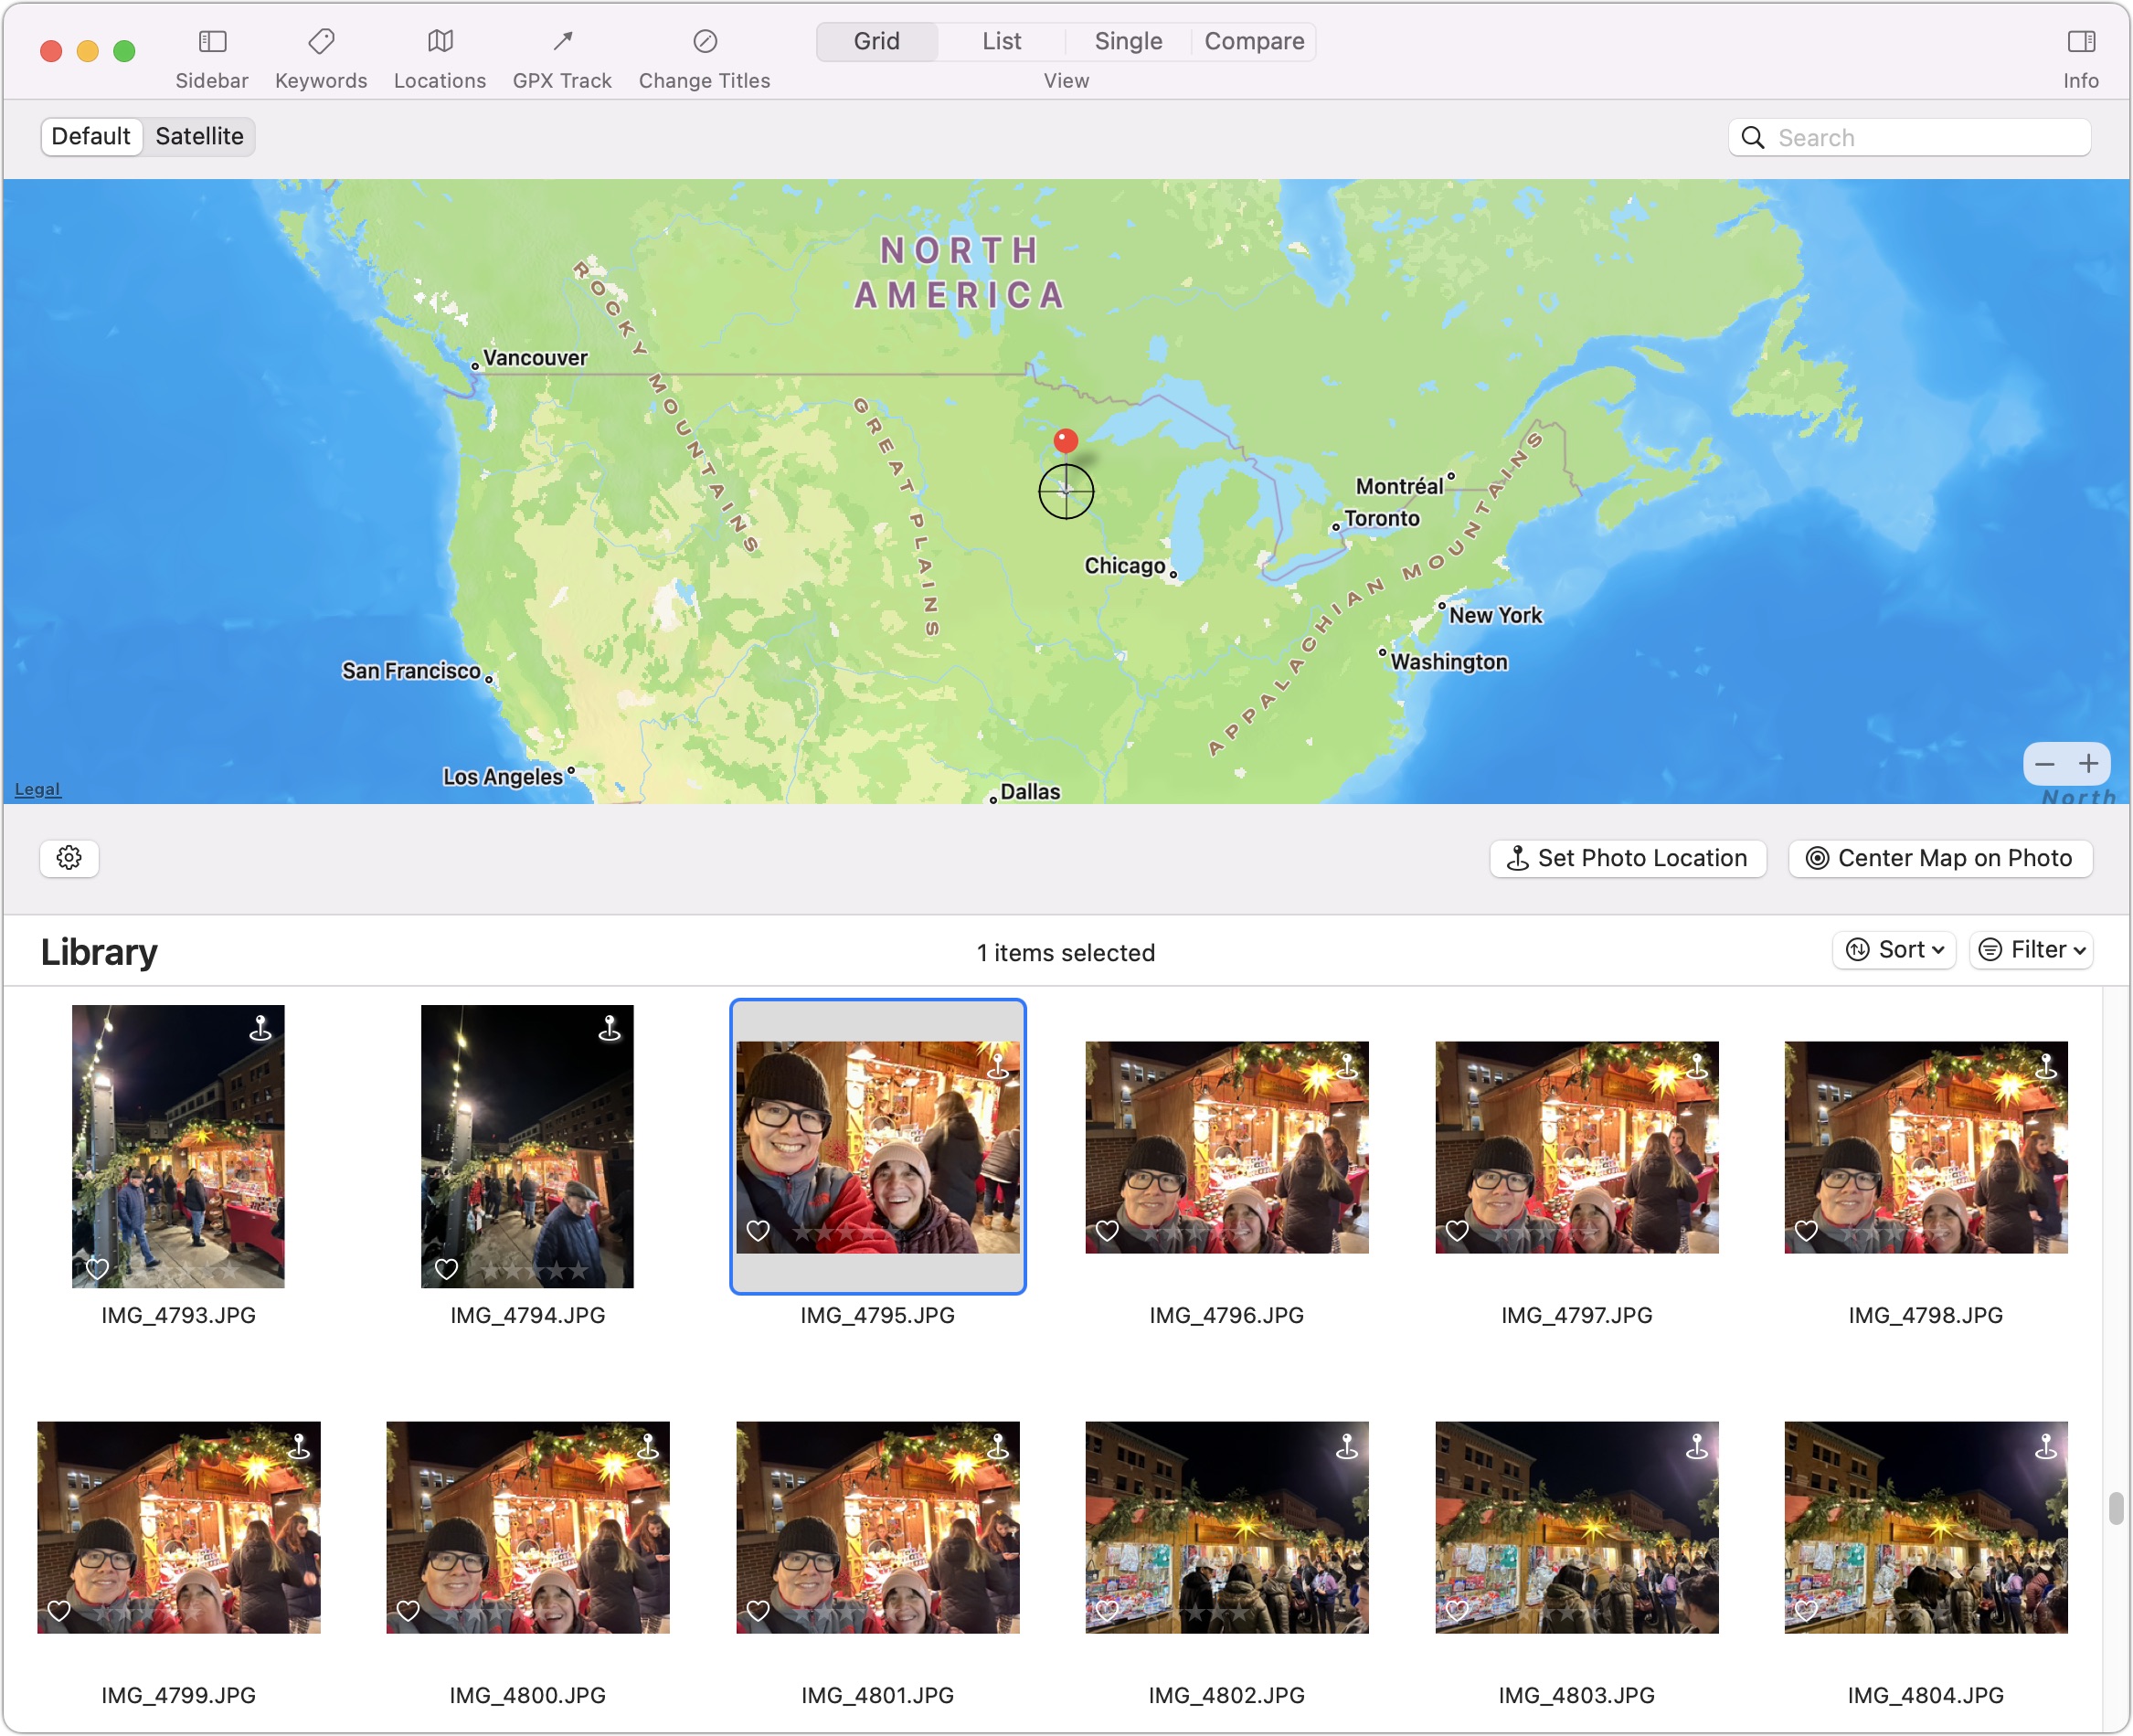Select the Compare view tab
This screenshot has width=2133, height=1736.
pyautogui.click(x=1254, y=42)
